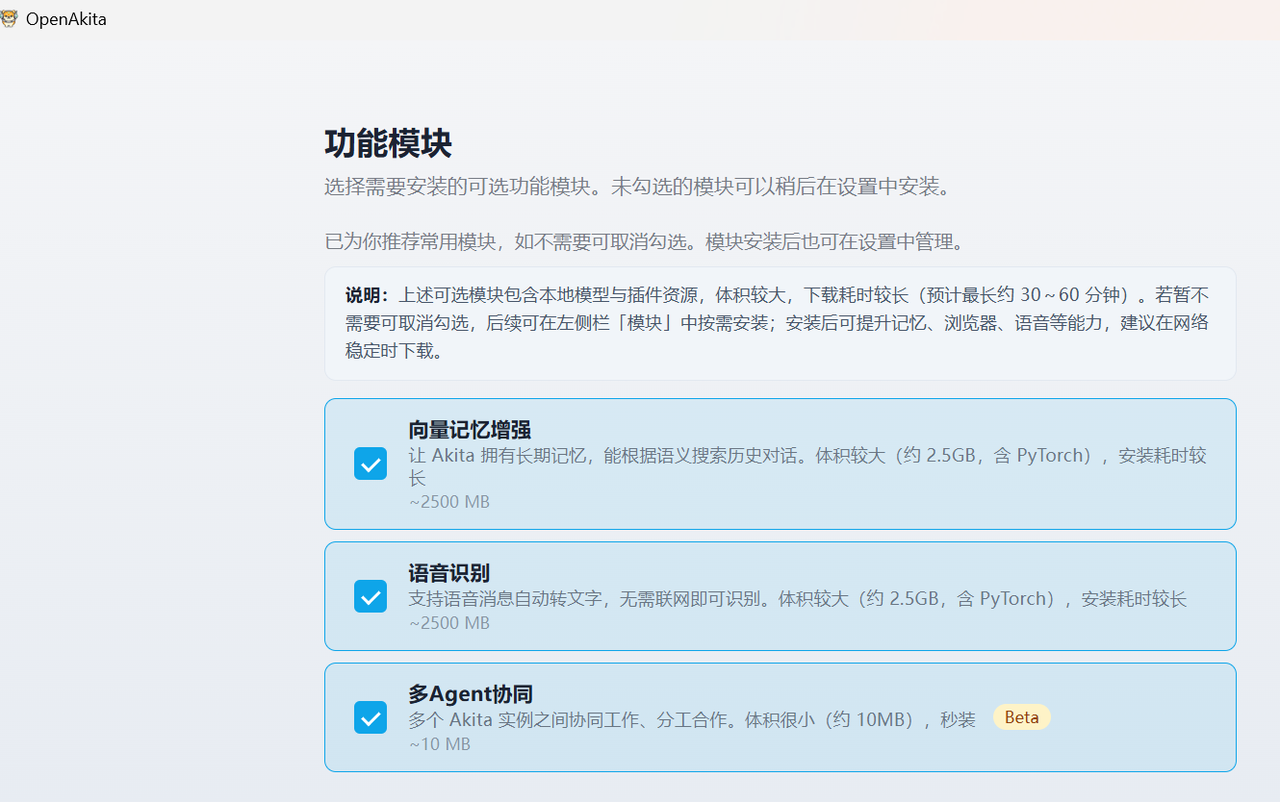Click the 说明 information box
This screenshot has height=802, width=1280.
[x=780, y=323]
